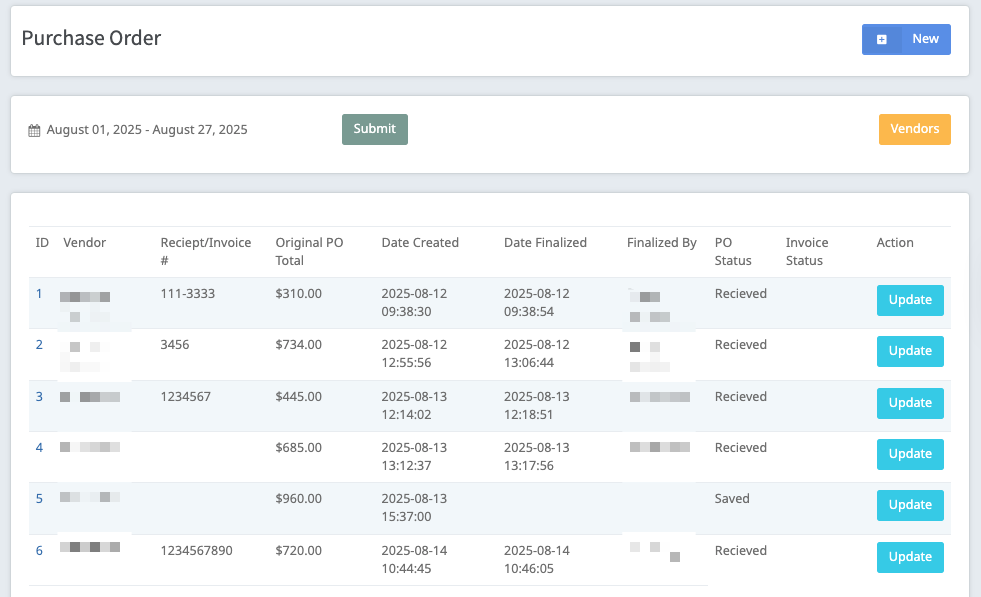This screenshot has height=597, width=981.
Task: Click the plus icon on New button
Action: click(x=882, y=39)
